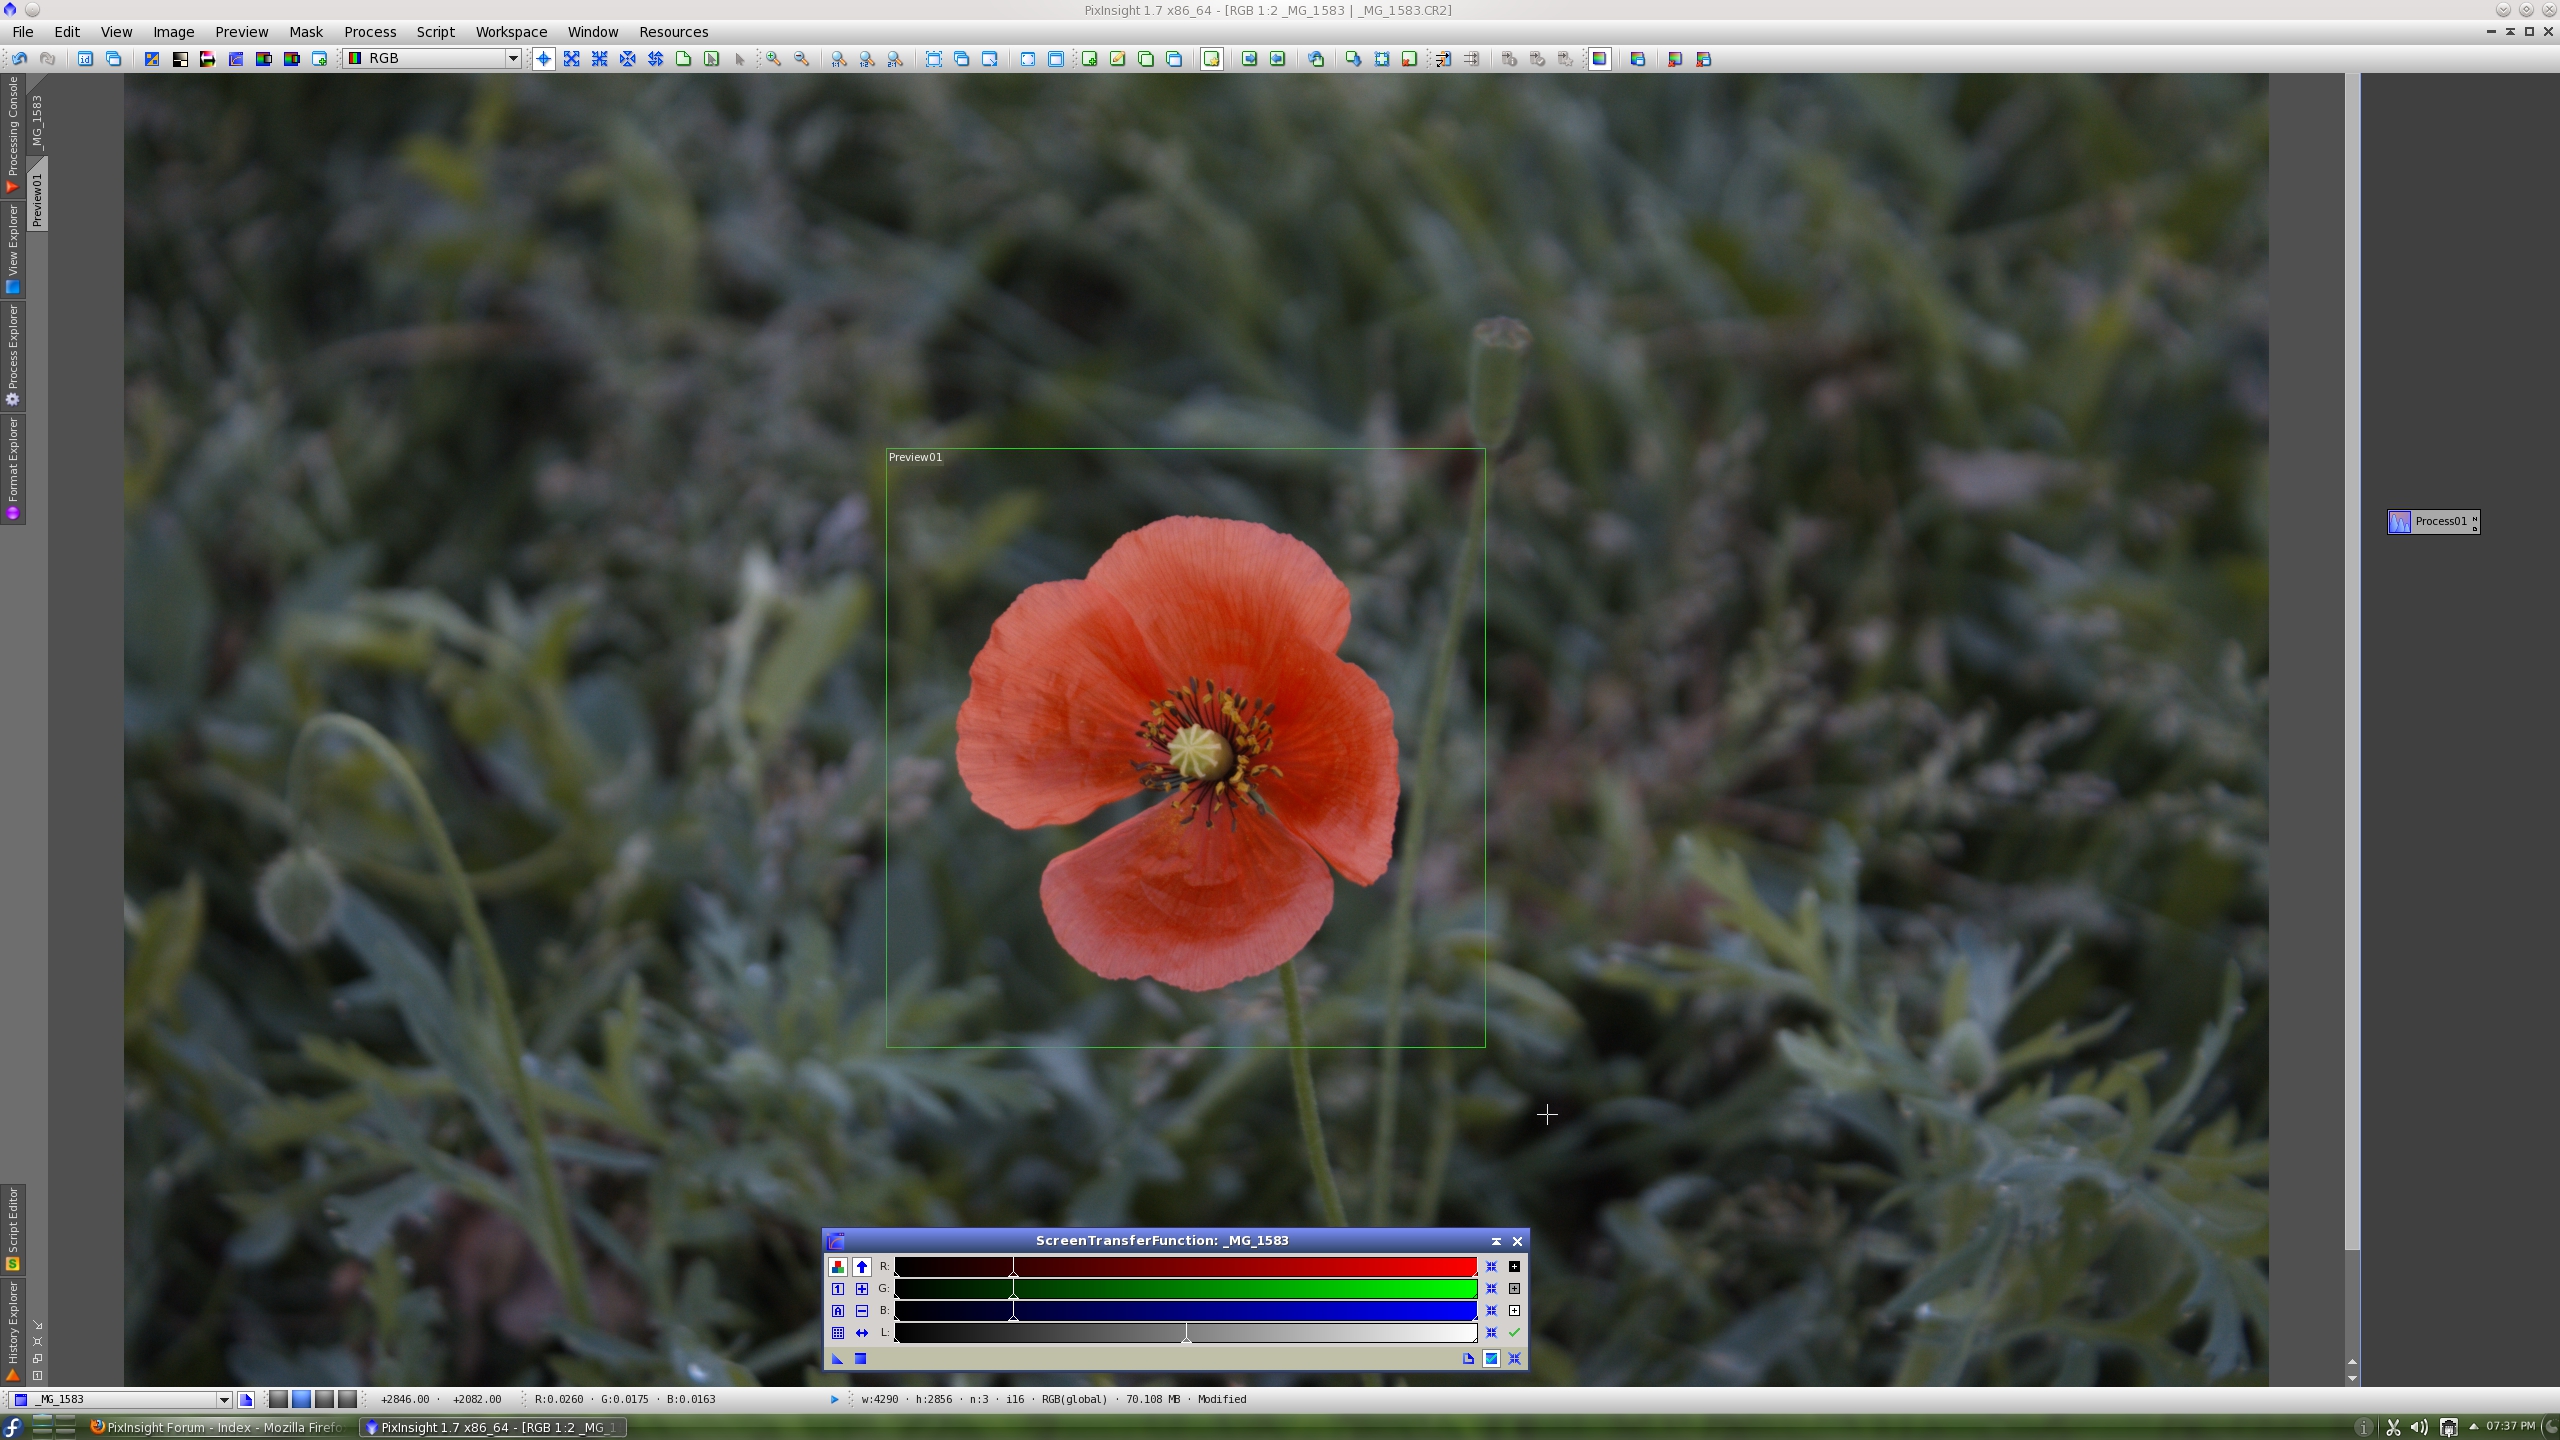2560x1440 pixels.
Task: Select the STF zoom-out minus mode
Action: click(862, 1311)
